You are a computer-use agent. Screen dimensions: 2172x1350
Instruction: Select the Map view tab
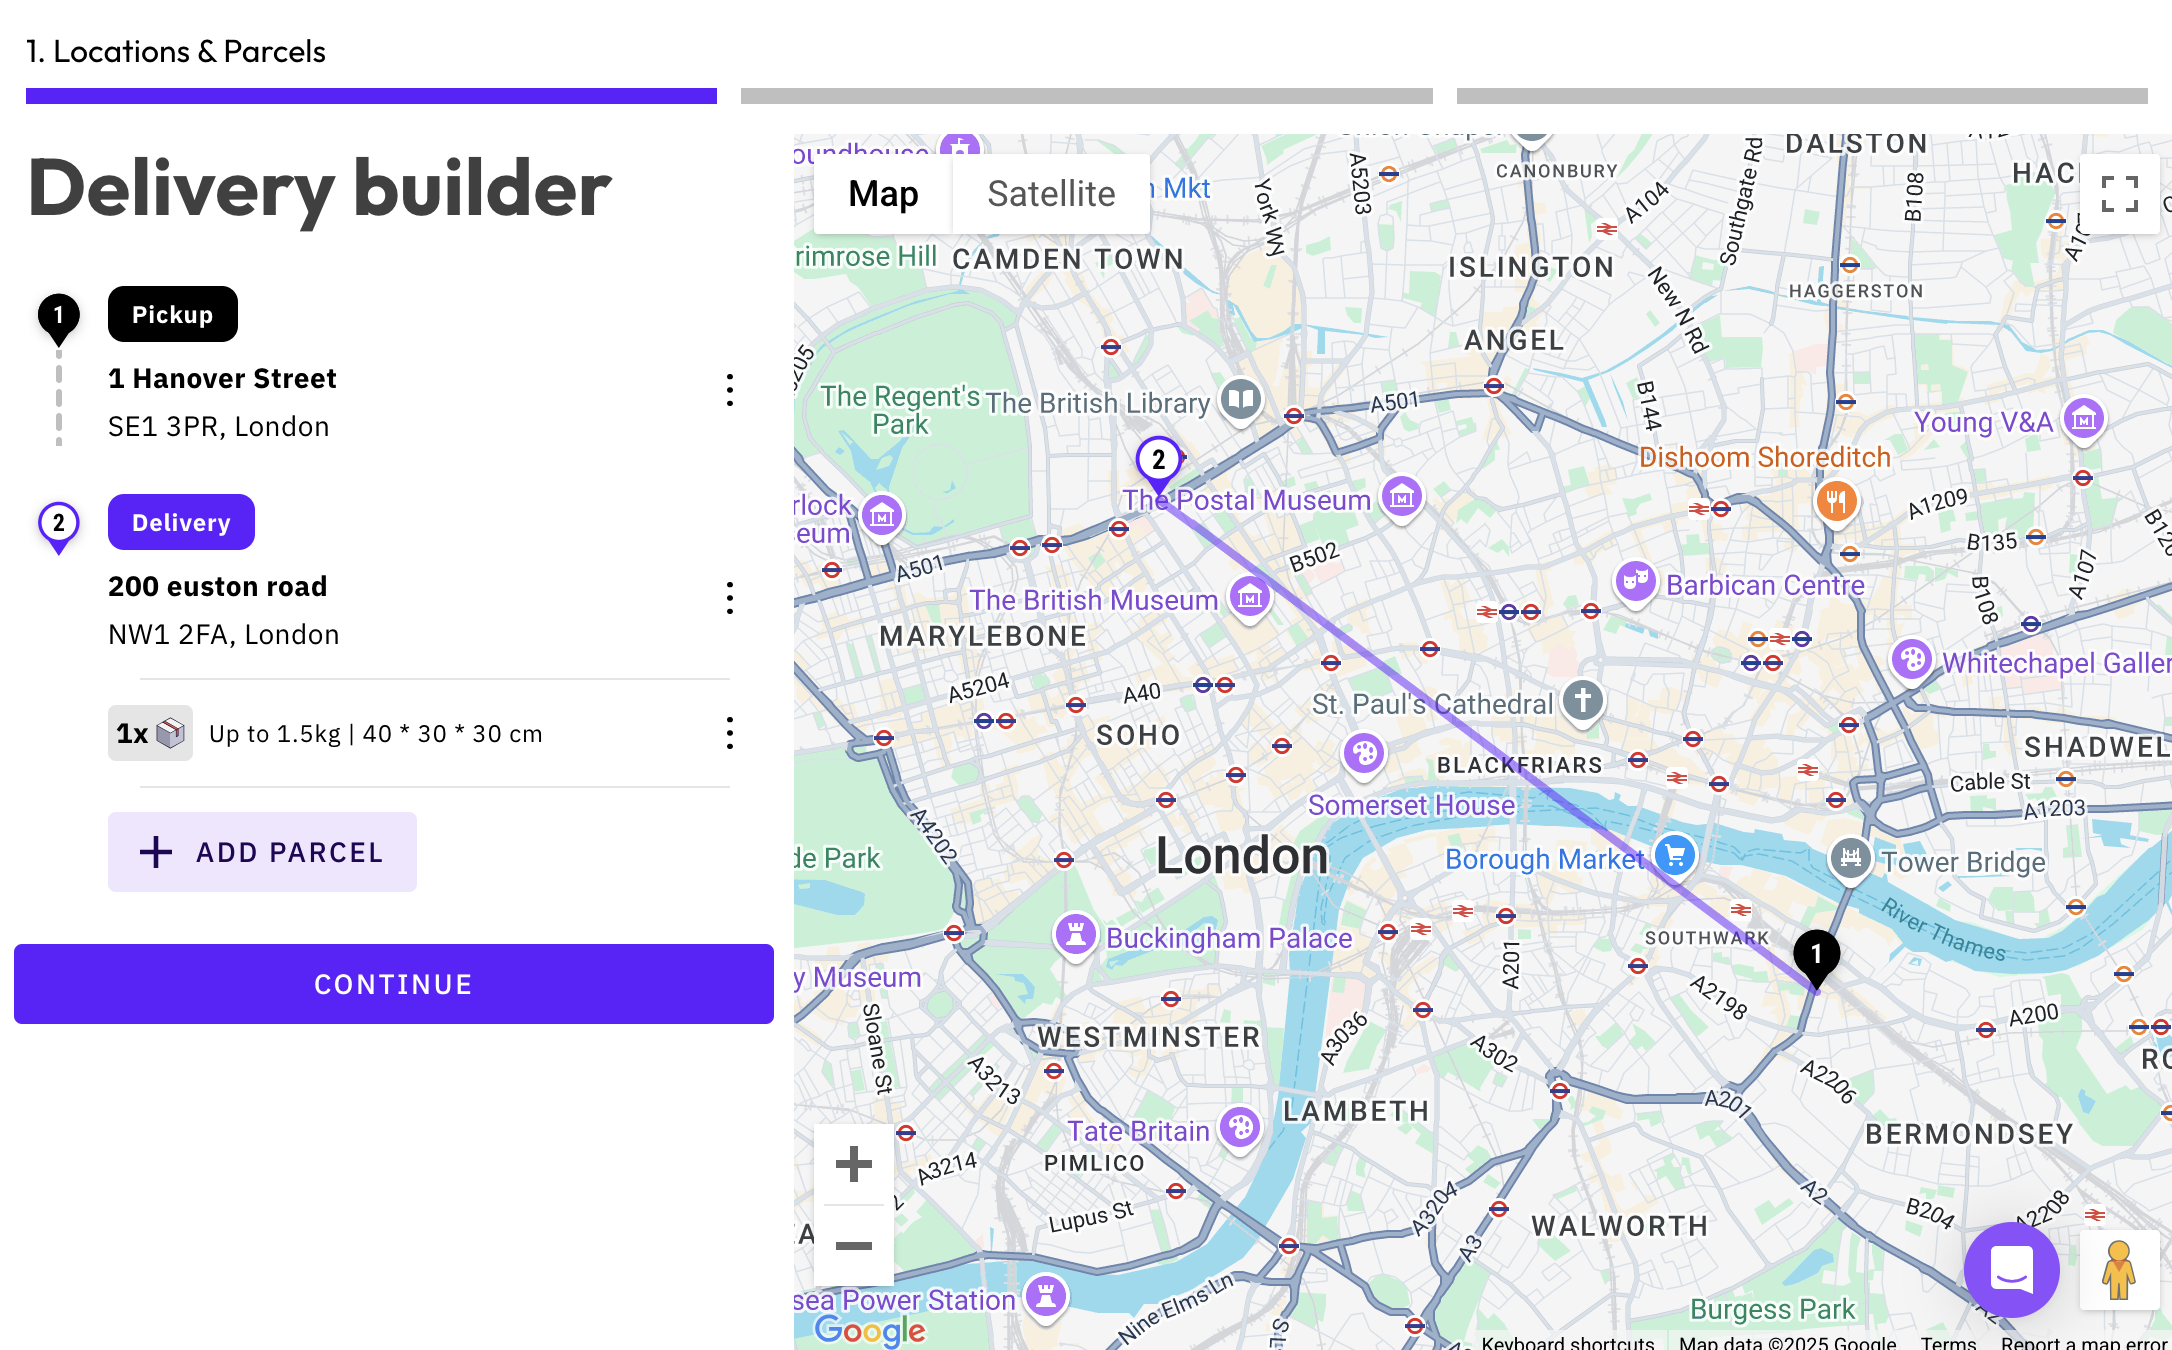coord(883,194)
